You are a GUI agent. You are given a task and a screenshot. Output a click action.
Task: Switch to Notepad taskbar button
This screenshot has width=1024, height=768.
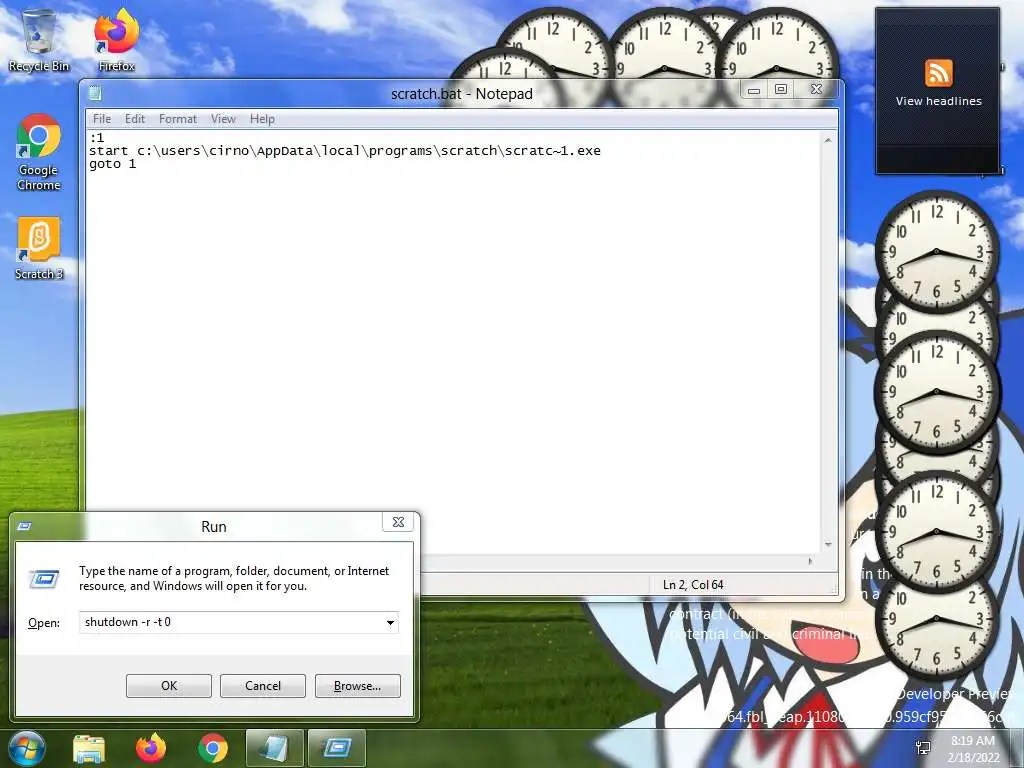point(274,748)
